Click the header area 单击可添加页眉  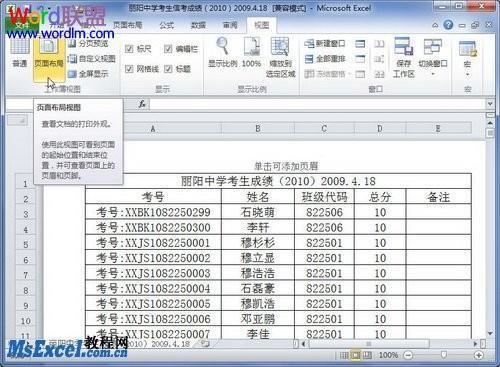(286, 166)
